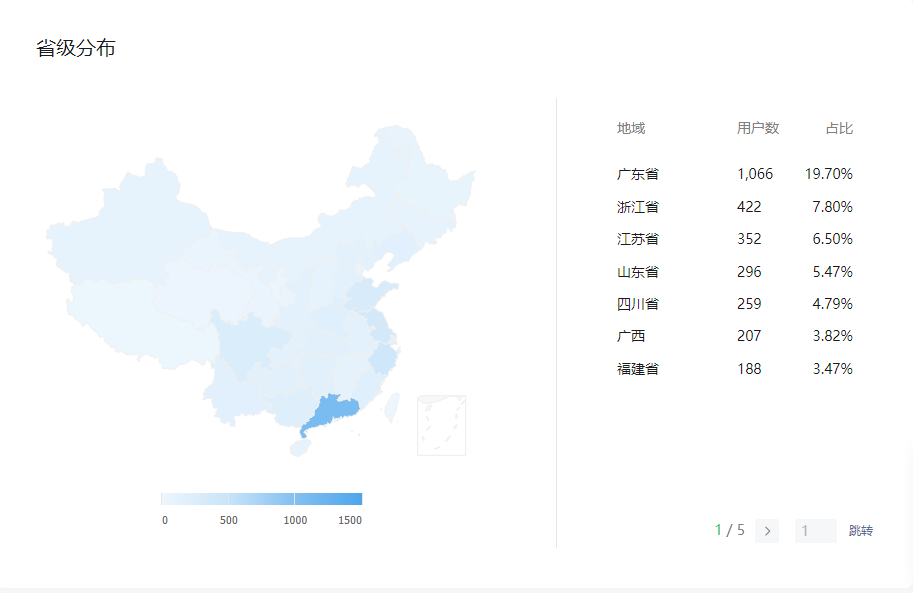Click the 7.80% percentage value
The height and width of the screenshot is (593, 913).
(833, 207)
